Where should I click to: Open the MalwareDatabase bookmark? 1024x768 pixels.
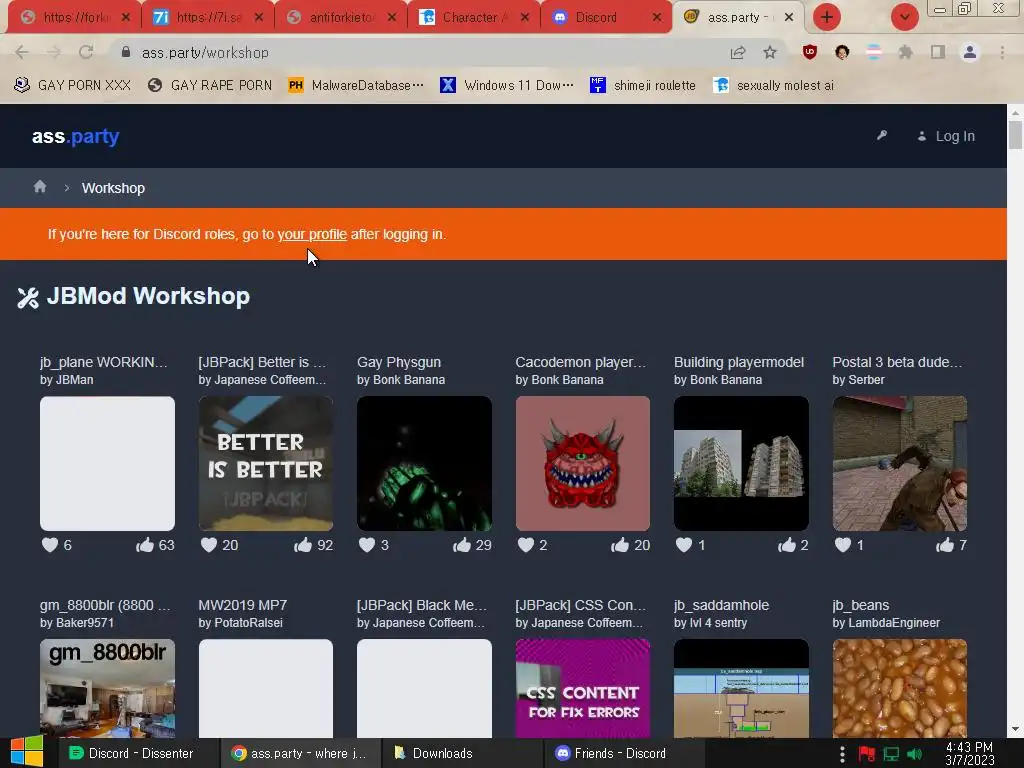click(357, 86)
